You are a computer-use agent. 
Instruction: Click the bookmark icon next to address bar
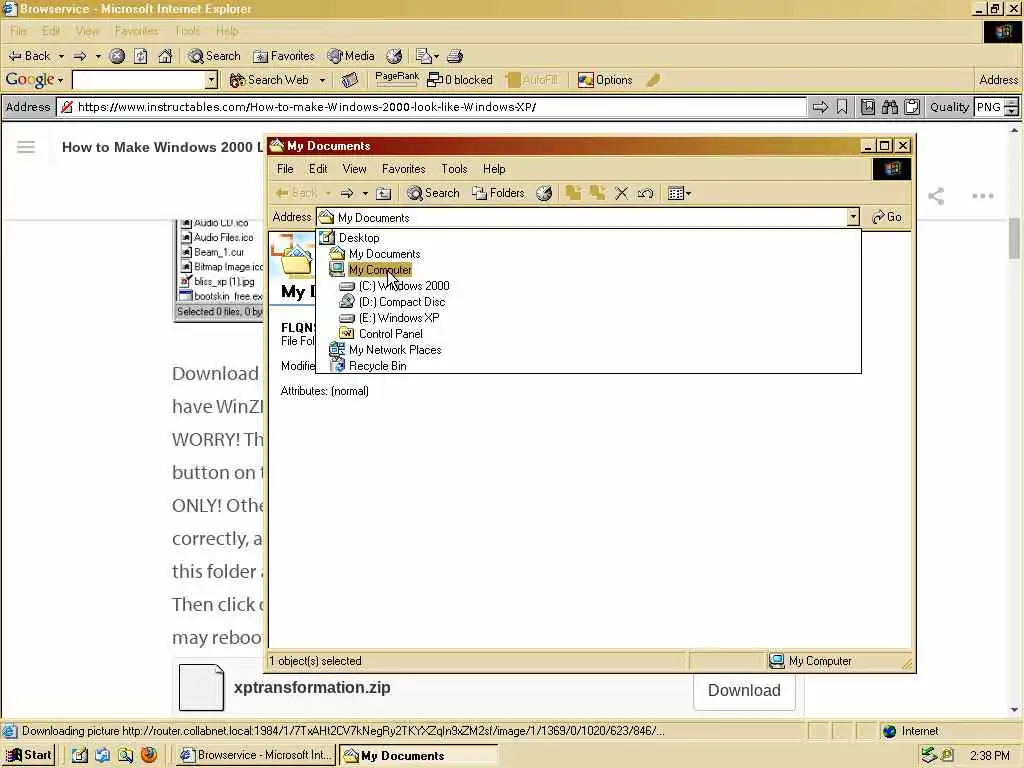tap(842, 107)
